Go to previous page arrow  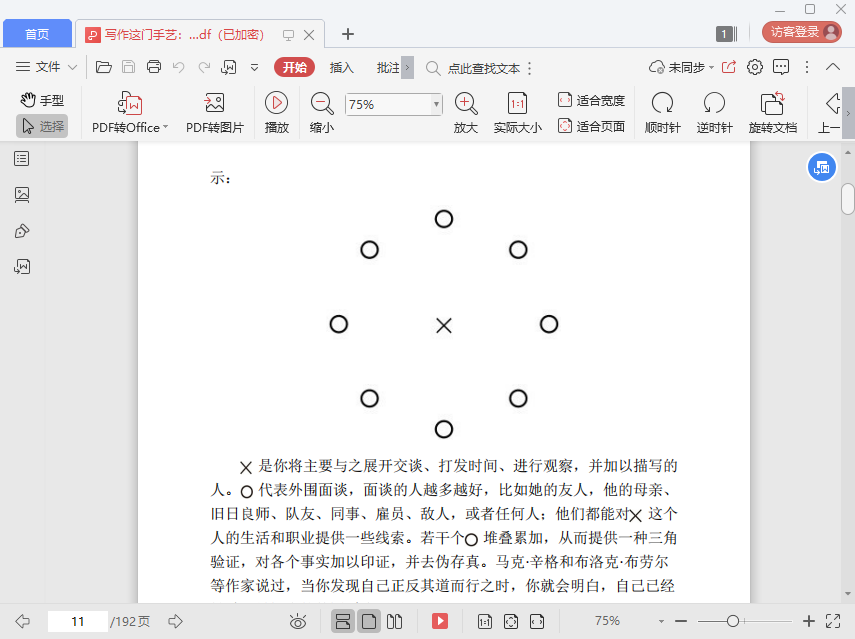tap(23, 621)
